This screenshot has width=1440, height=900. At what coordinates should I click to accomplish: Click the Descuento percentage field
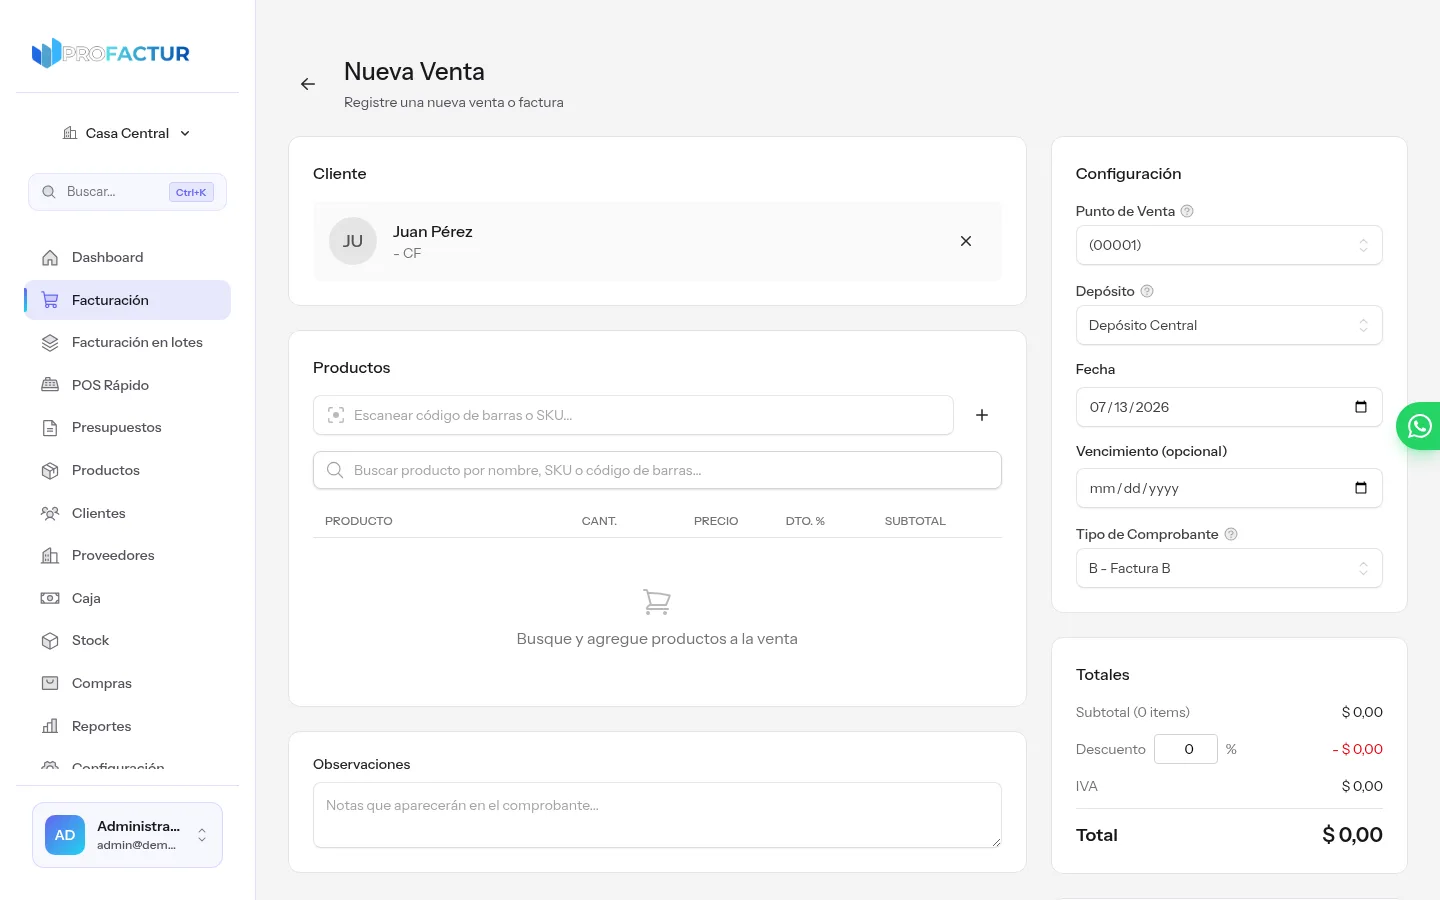(x=1186, y=749)
